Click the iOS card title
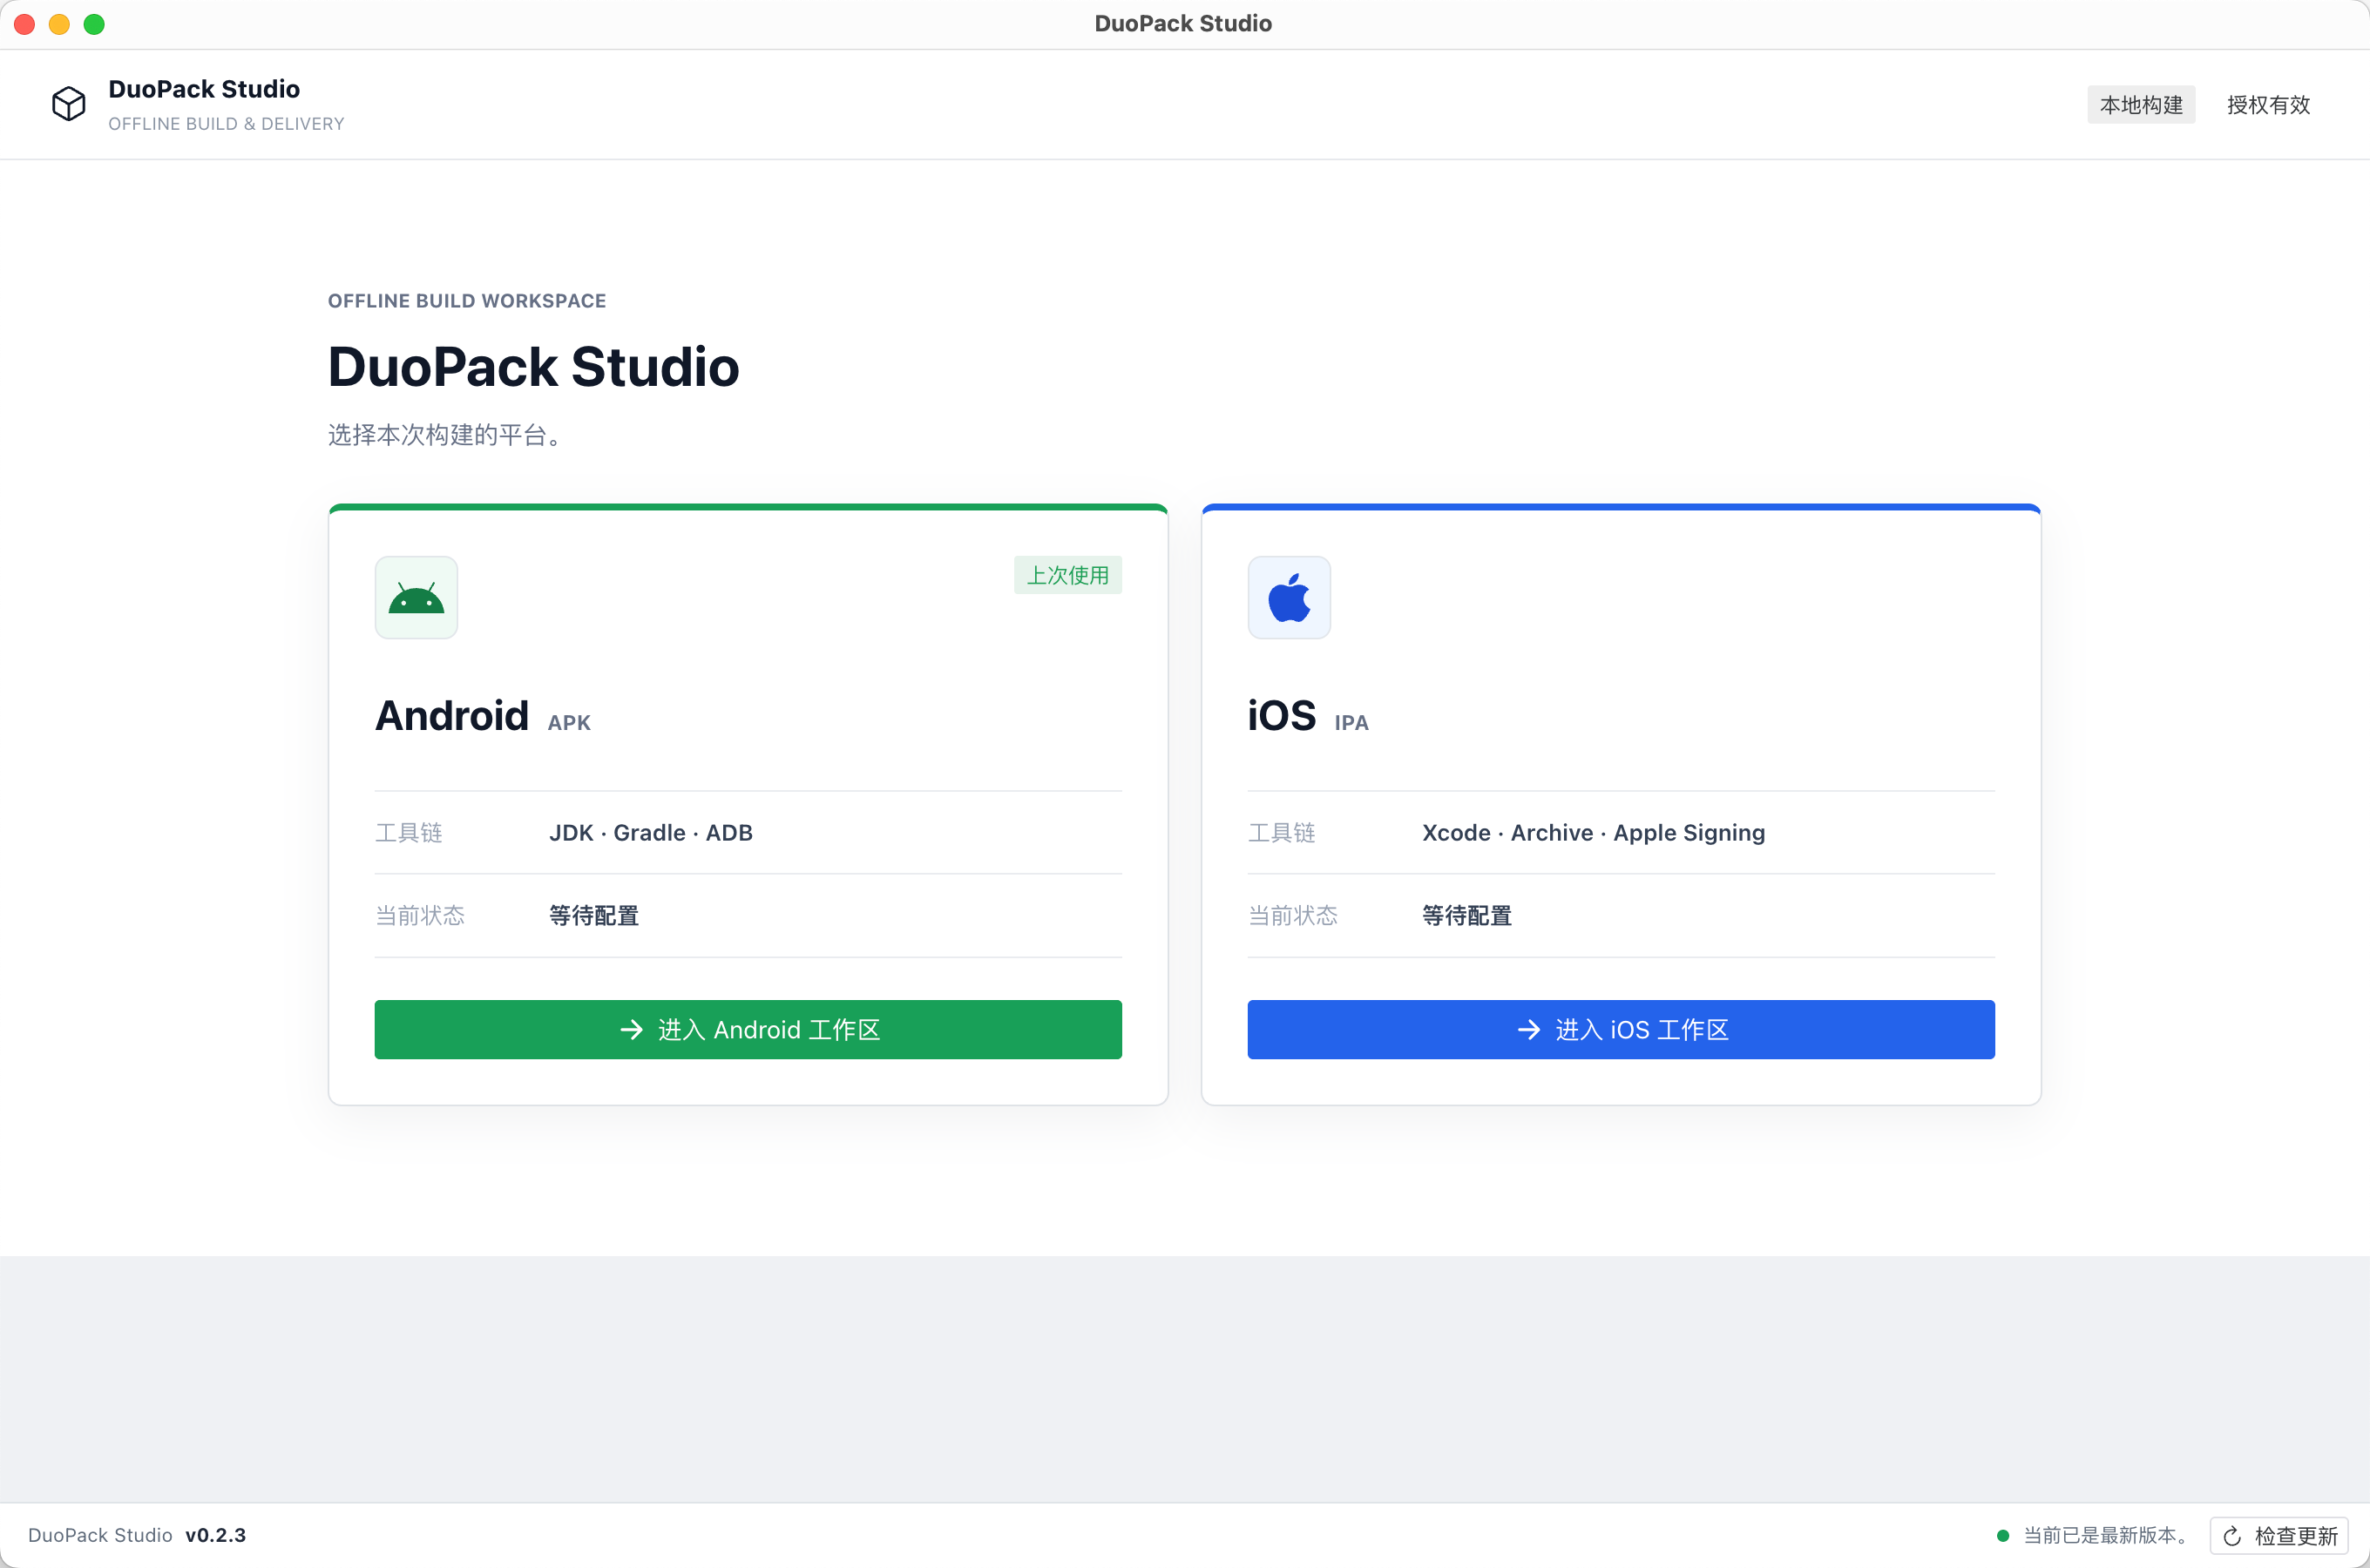Image resolution: width=2370 pixels, height=1568 pixels. (1282, 716)
